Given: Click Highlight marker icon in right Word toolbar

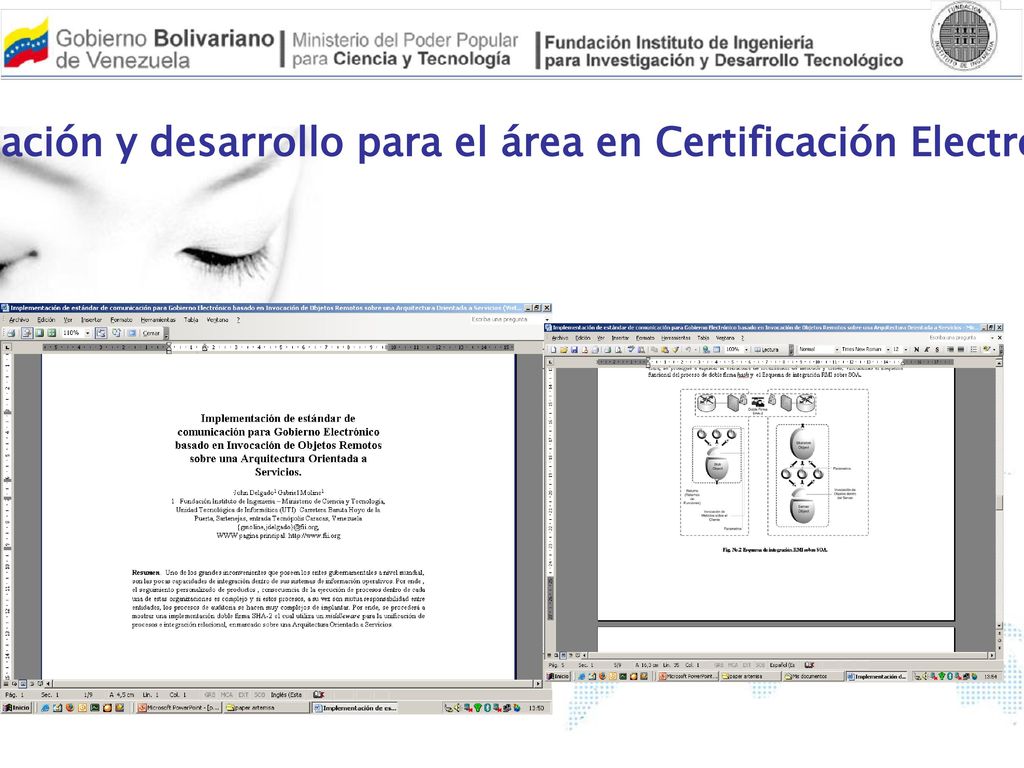Looking at the screenshot, I should [x=986, y=349].
